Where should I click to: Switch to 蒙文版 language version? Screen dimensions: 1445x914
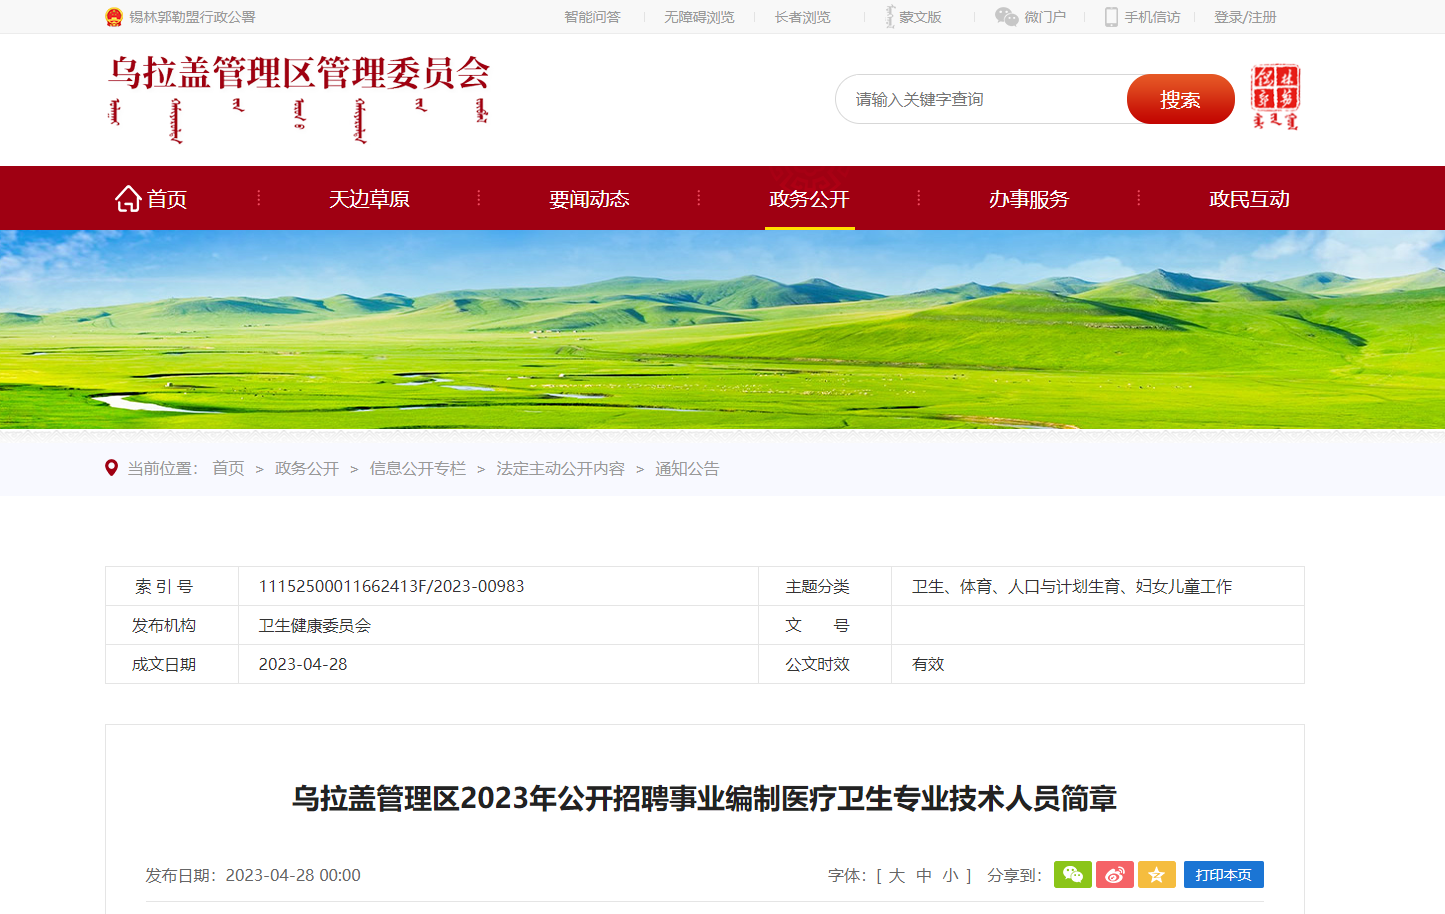click(920, 17)
